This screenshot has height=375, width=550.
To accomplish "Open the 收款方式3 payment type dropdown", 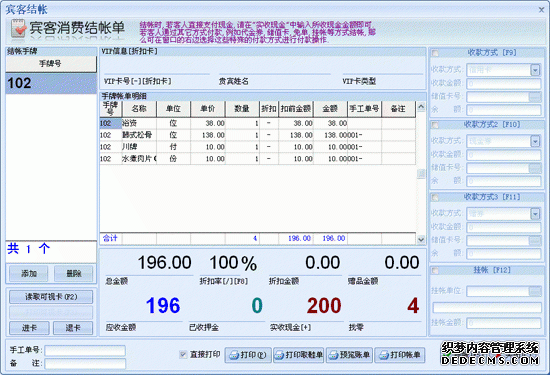I will click(x=535, y=214).
